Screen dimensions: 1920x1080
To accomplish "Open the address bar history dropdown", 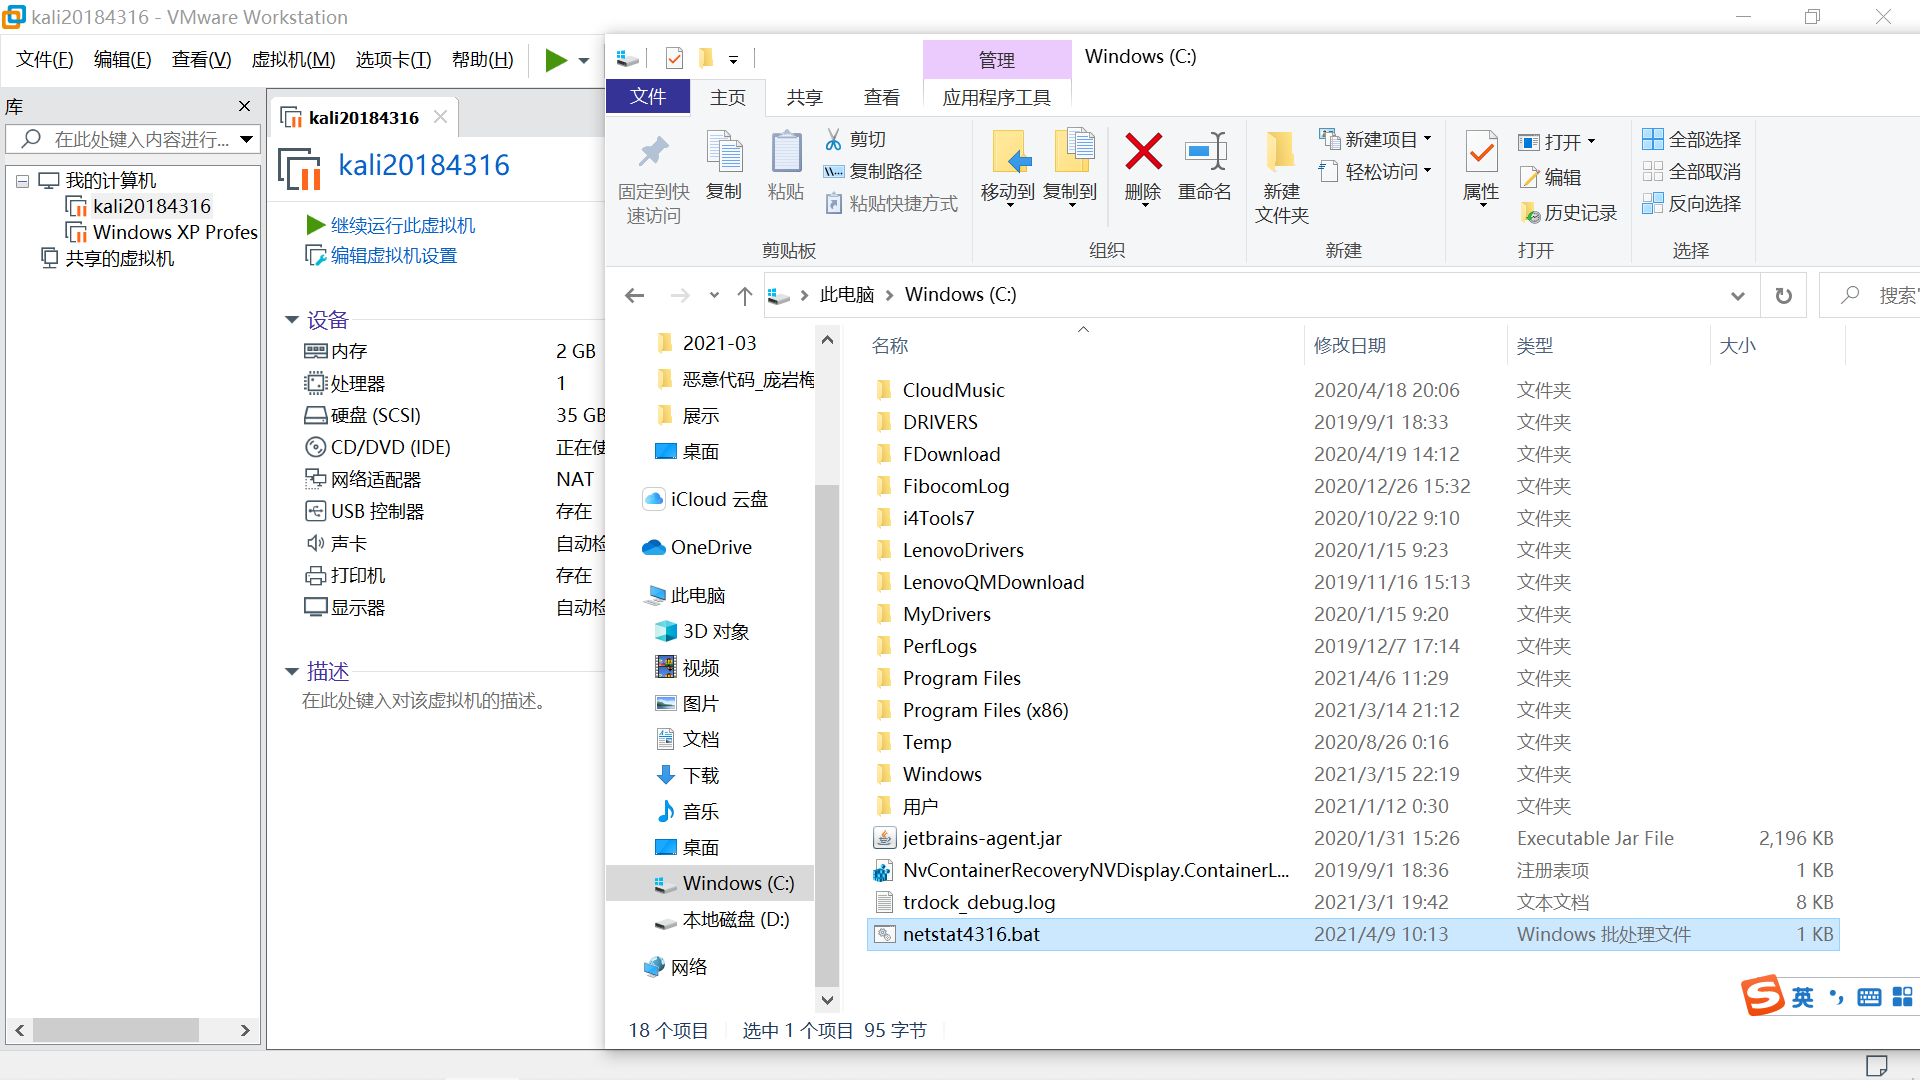I will pos(1738,295).
